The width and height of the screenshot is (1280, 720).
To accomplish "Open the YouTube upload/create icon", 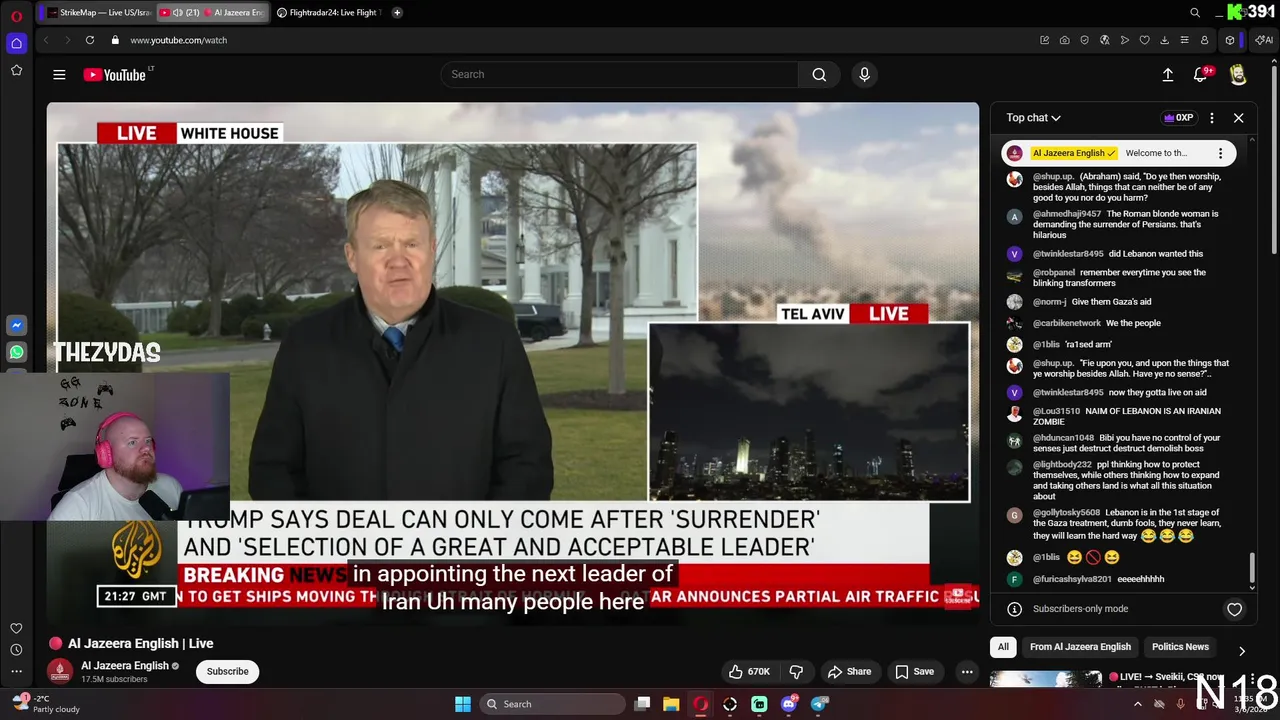I will click(1167, 74).
